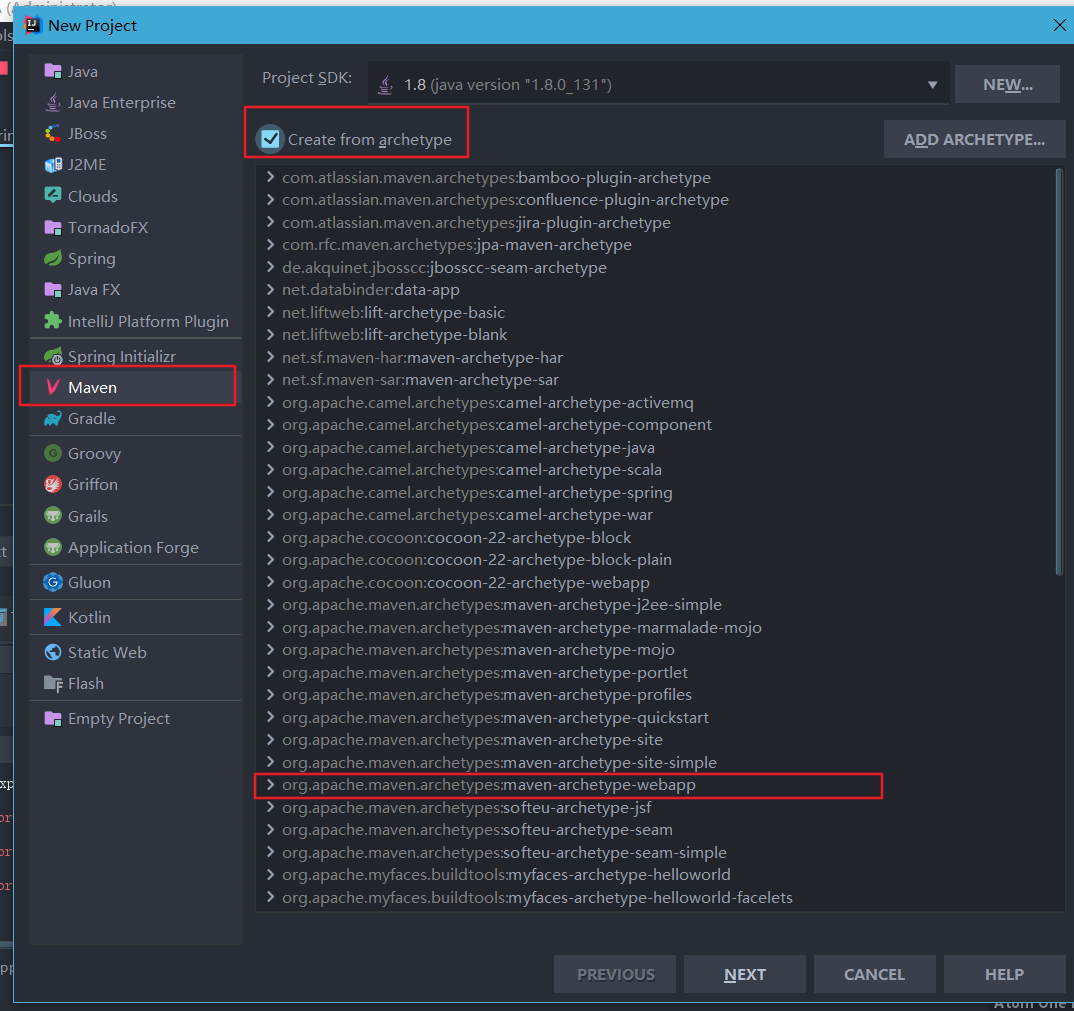The width and height of the screenshot is (1074, 1011).
Task: Click the Java Enterprise icon
Action: coord(53,102)
